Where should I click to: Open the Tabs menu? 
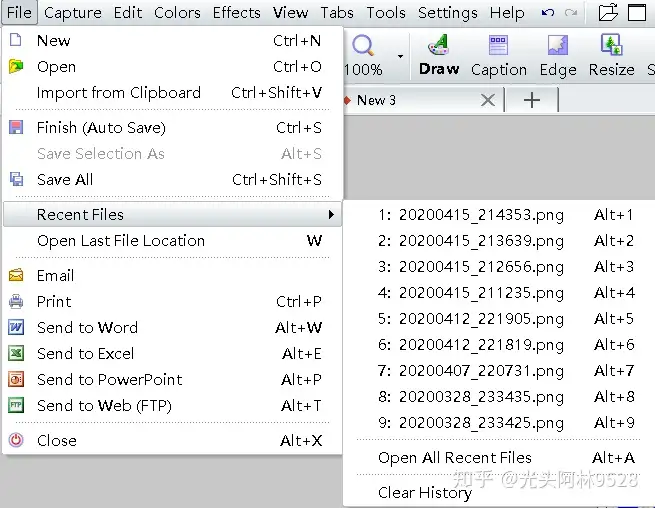tap(337, 13)
